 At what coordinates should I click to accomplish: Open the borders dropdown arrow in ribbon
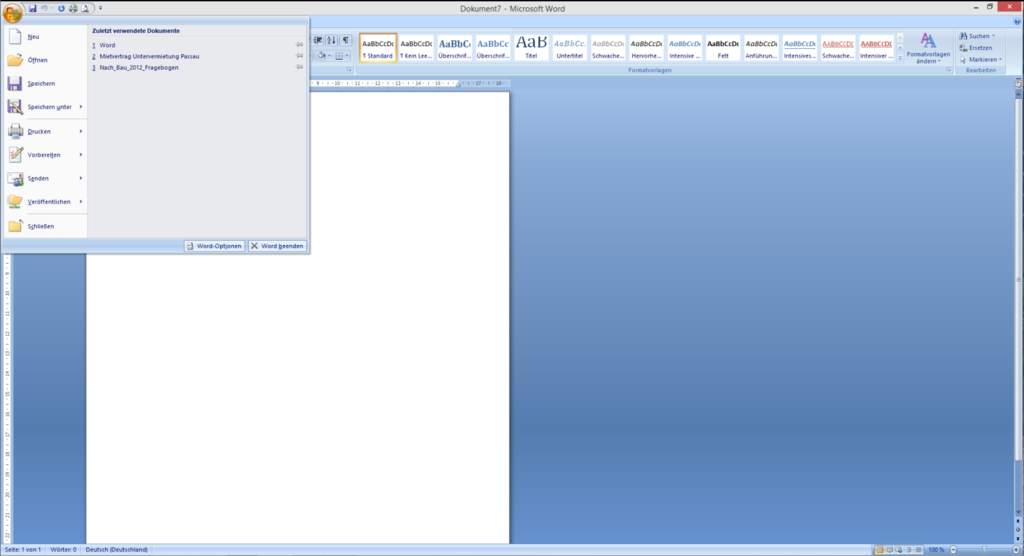point(347,56)
